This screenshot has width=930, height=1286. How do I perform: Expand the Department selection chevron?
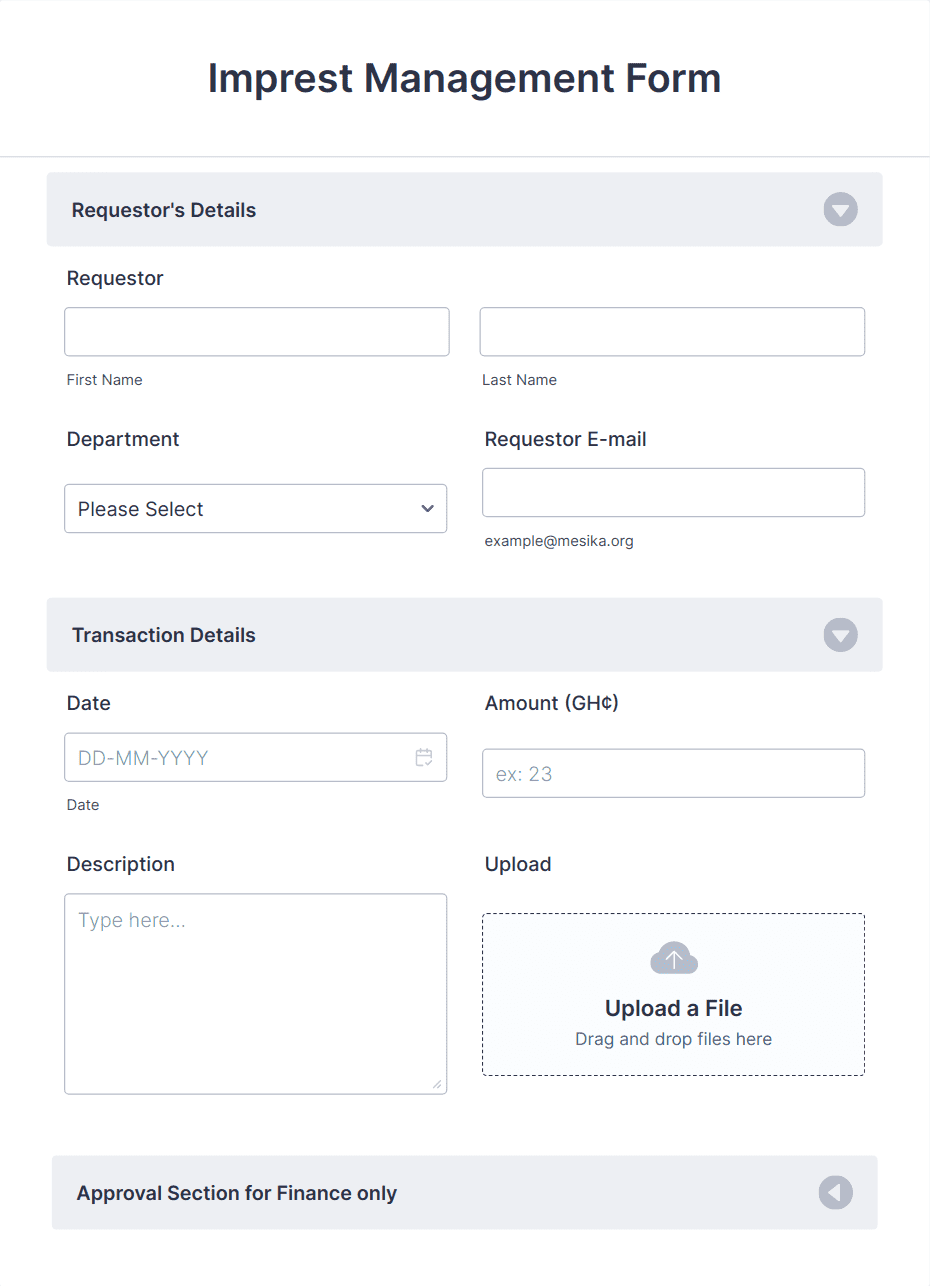426,508
